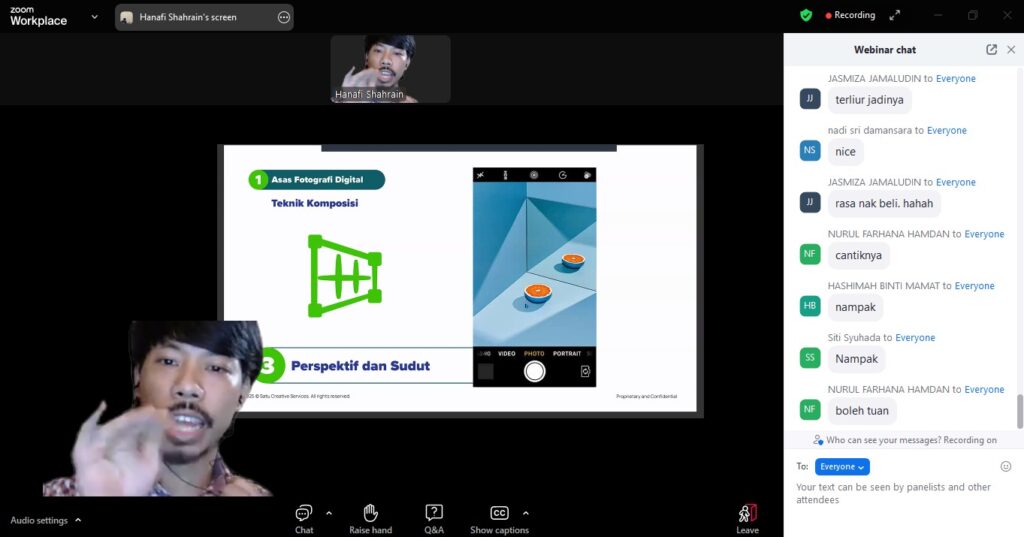
Task: Click the 'rasa nak beli. hahah' message
Action: [884, 203]
